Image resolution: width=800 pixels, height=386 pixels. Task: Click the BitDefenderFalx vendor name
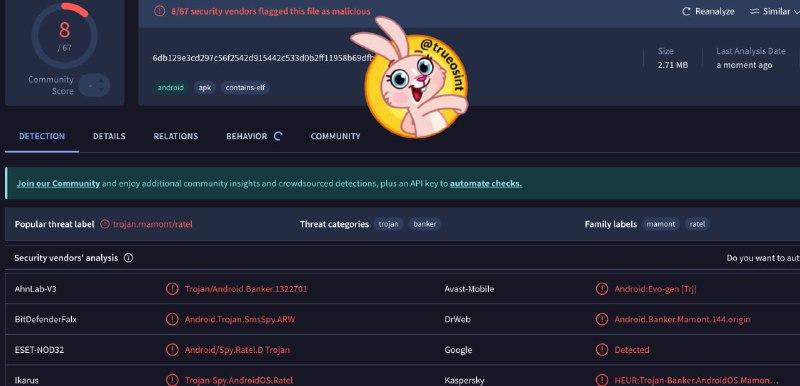pyautogui.click(x=46, y=320)
